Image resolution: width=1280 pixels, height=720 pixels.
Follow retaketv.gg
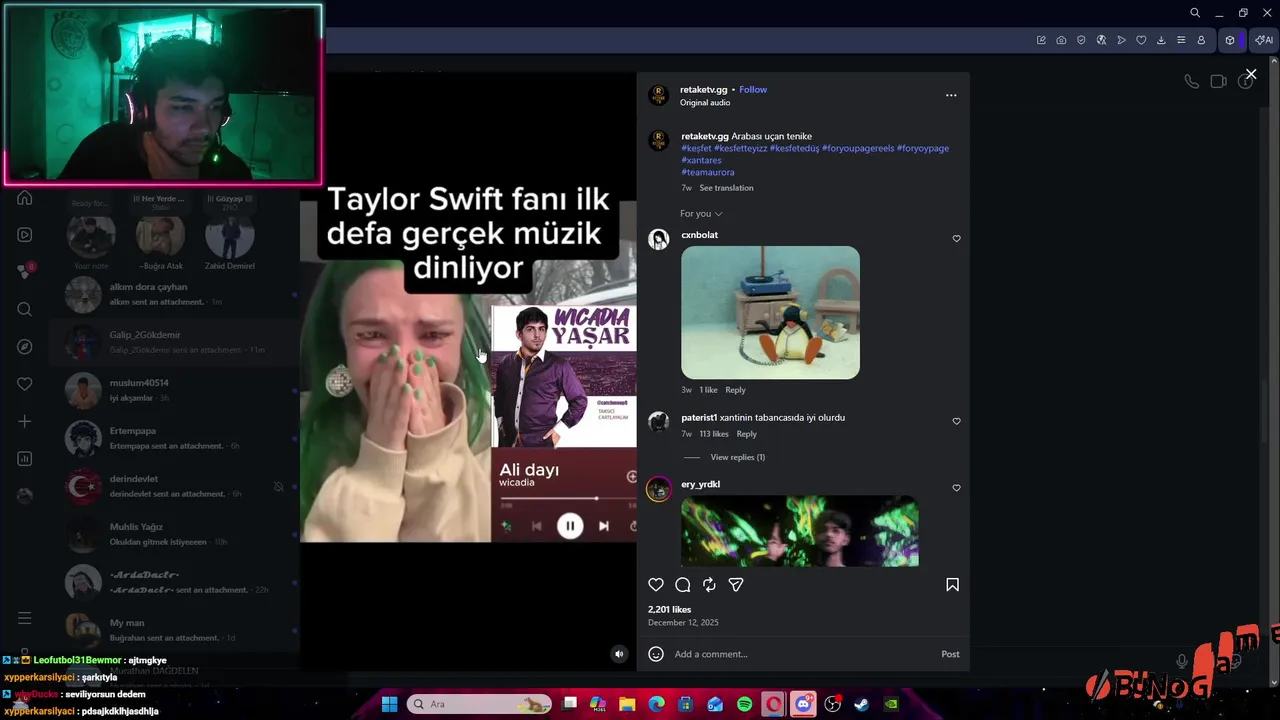pos(753,90)
